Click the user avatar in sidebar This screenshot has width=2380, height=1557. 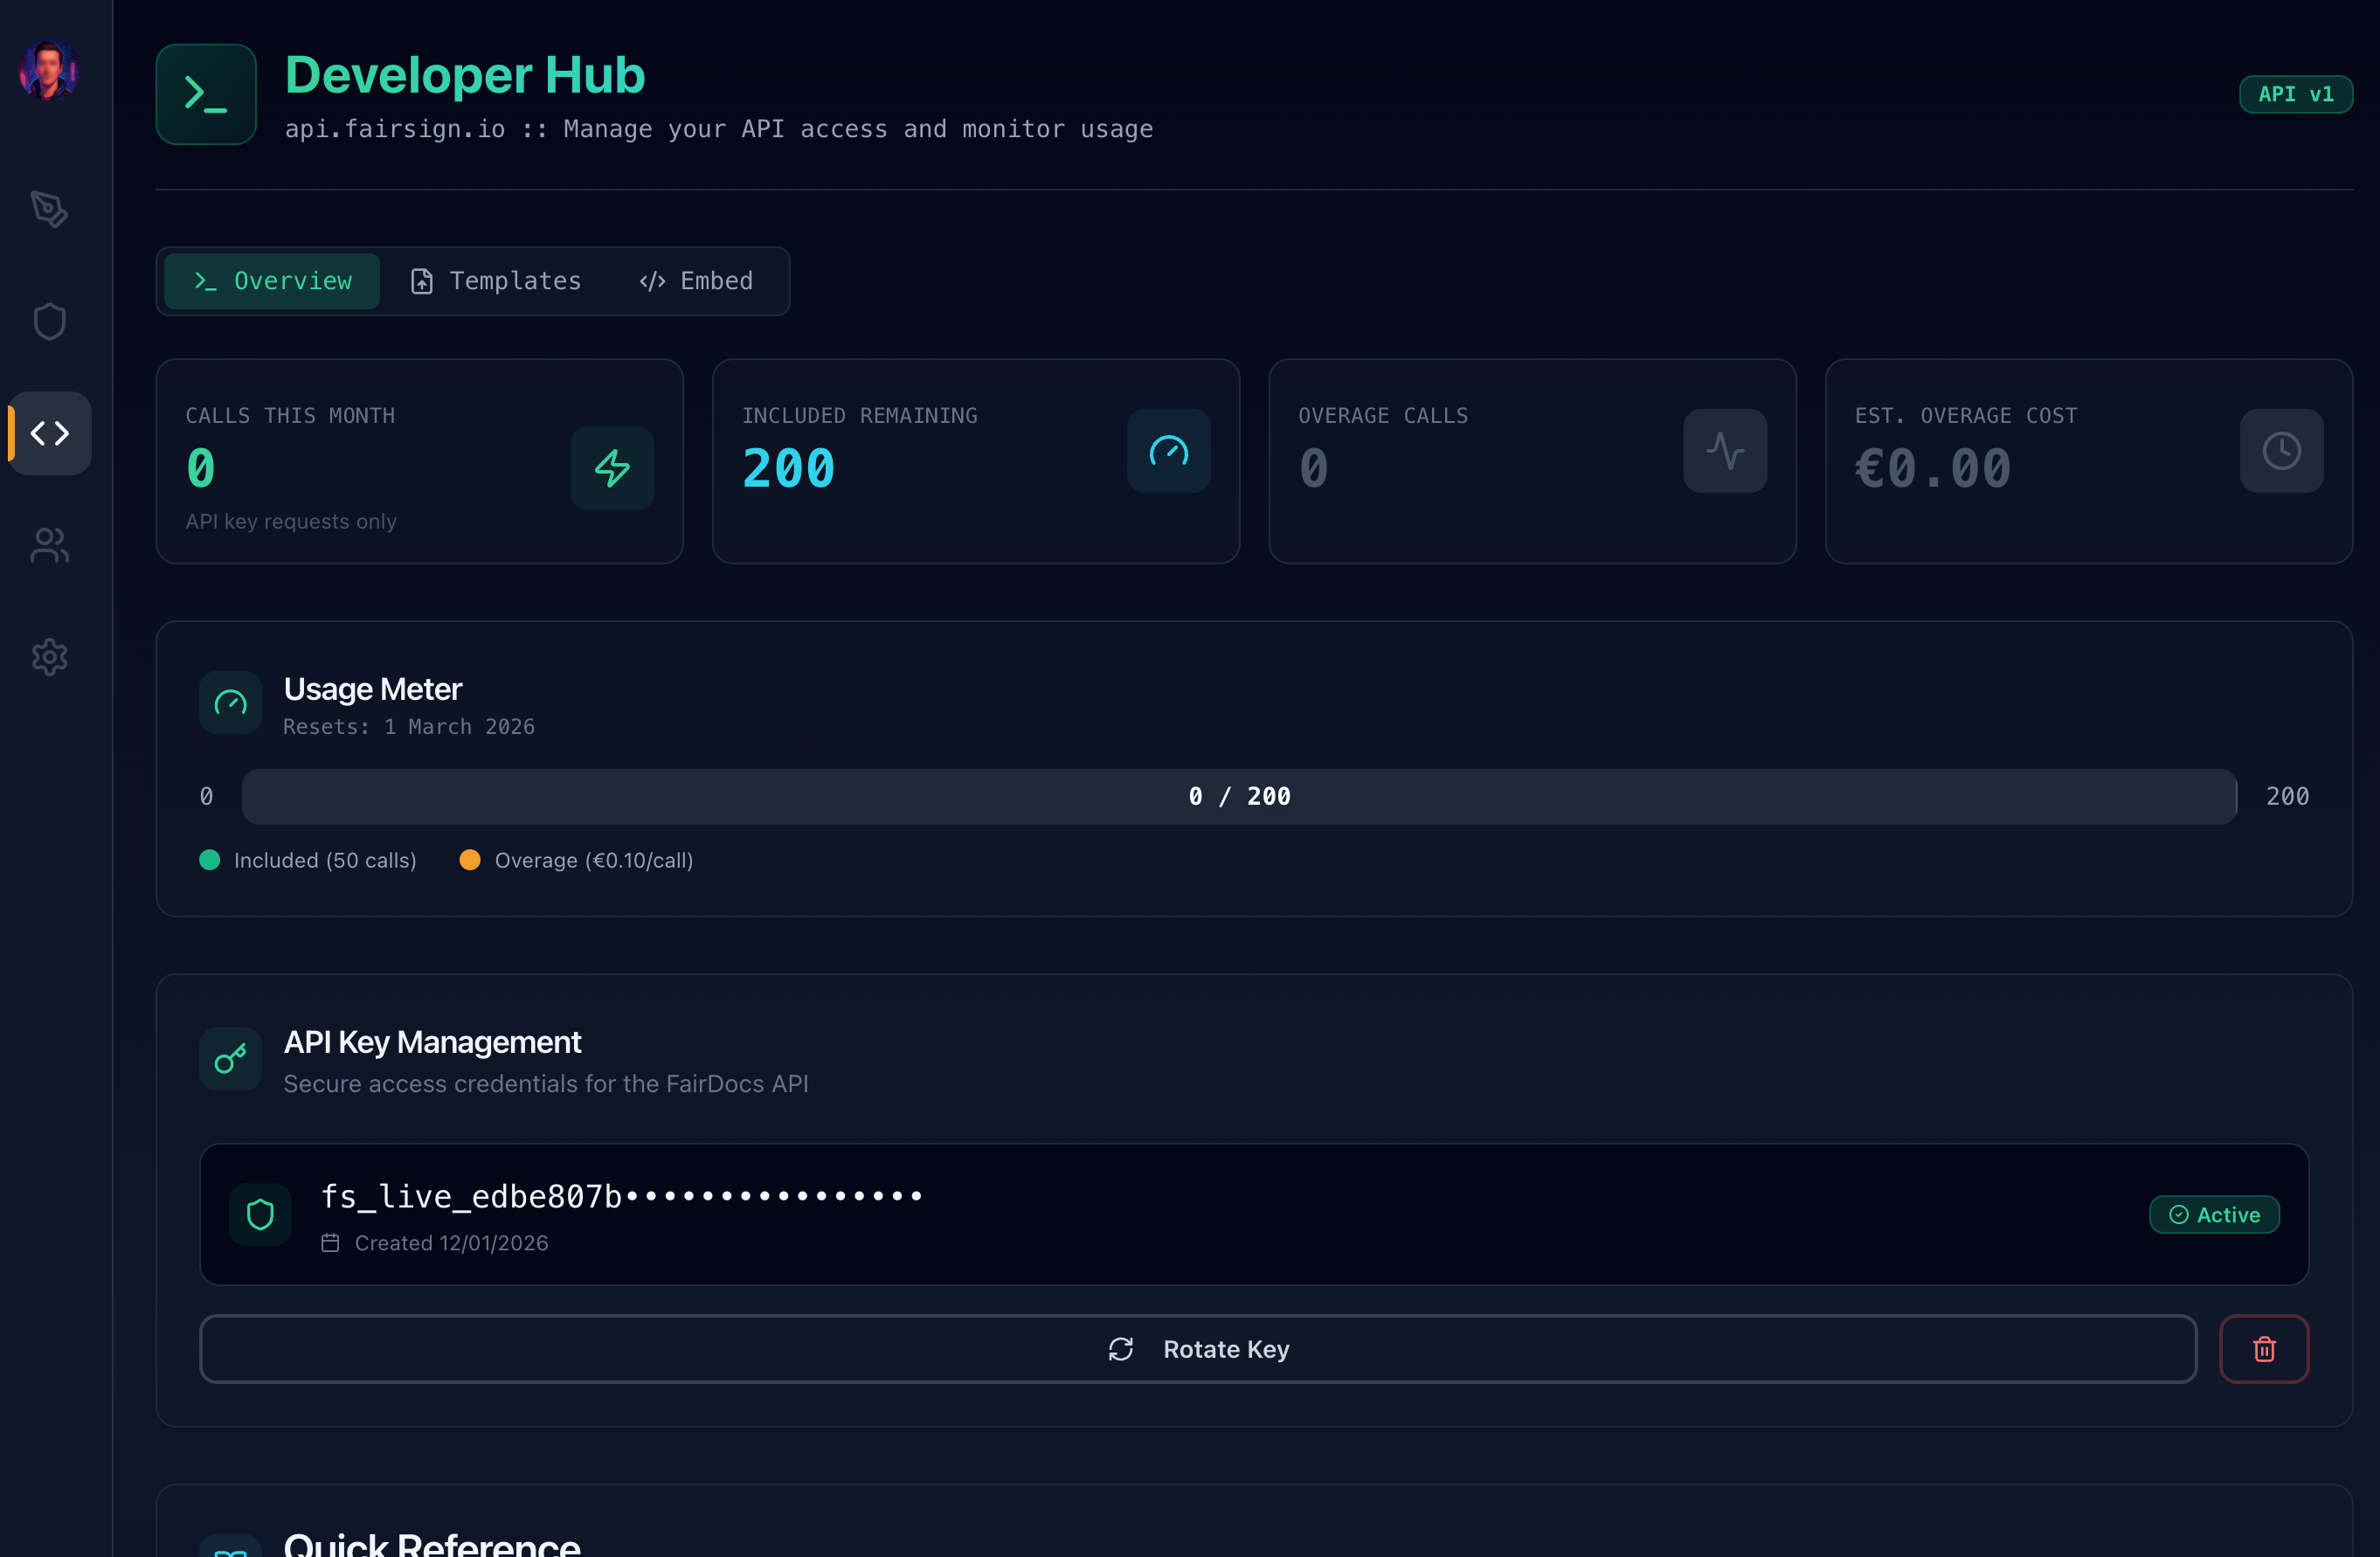(48, 70)
